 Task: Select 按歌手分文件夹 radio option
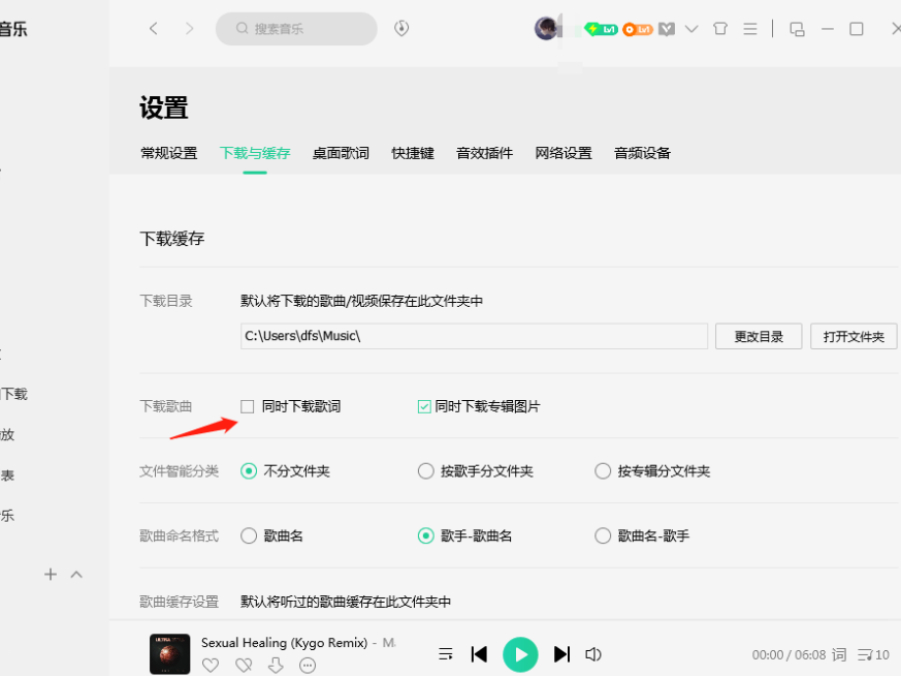(x=426, y=471)
